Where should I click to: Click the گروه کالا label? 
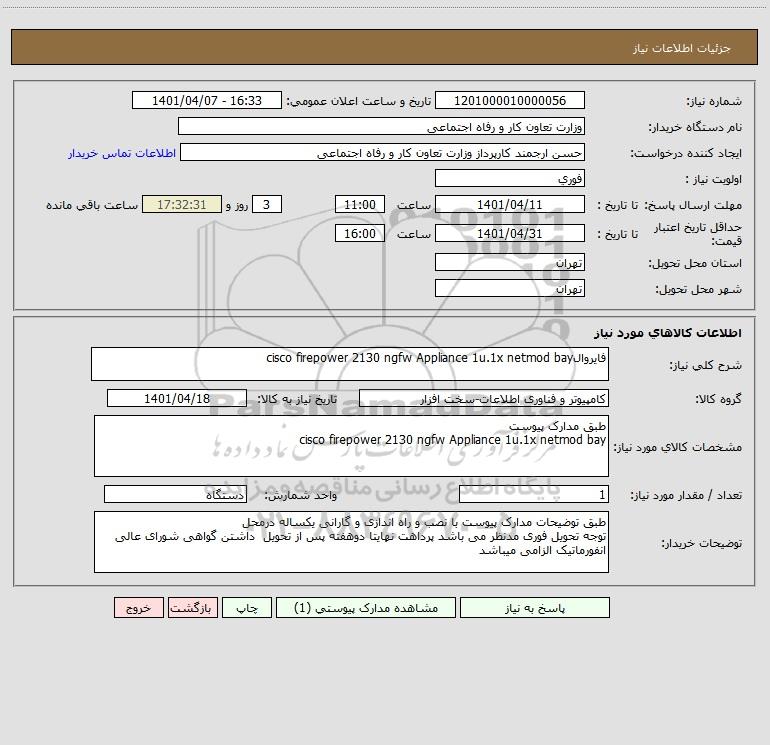(718, 399)
